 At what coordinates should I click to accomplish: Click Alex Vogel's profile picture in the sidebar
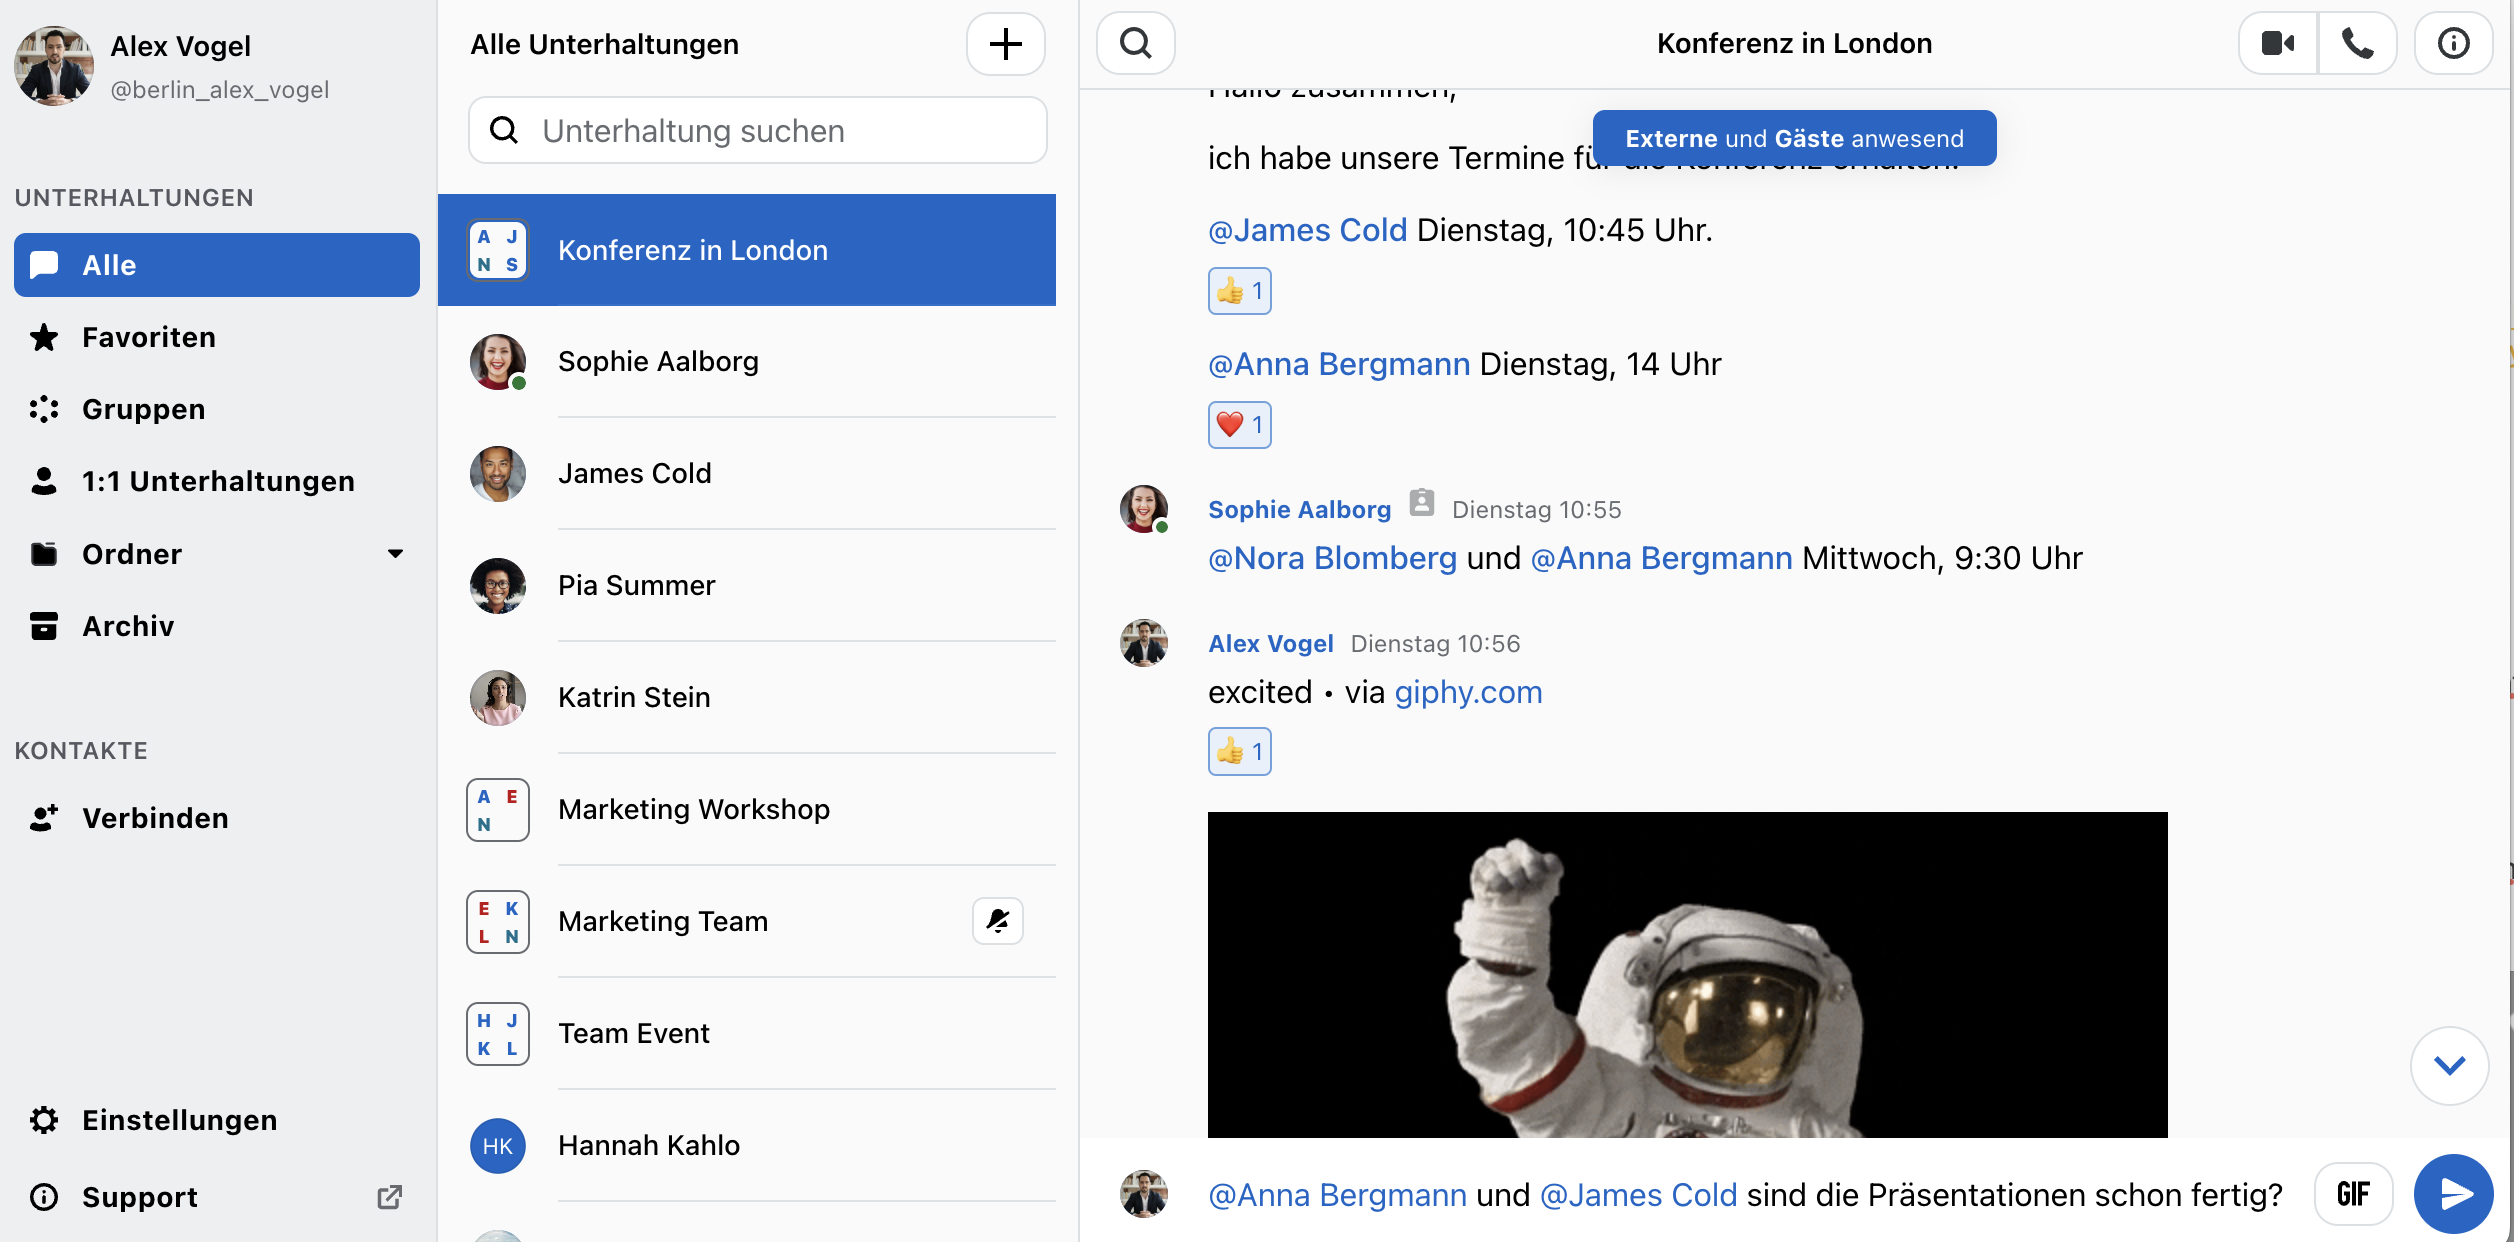tap(54, 65)
